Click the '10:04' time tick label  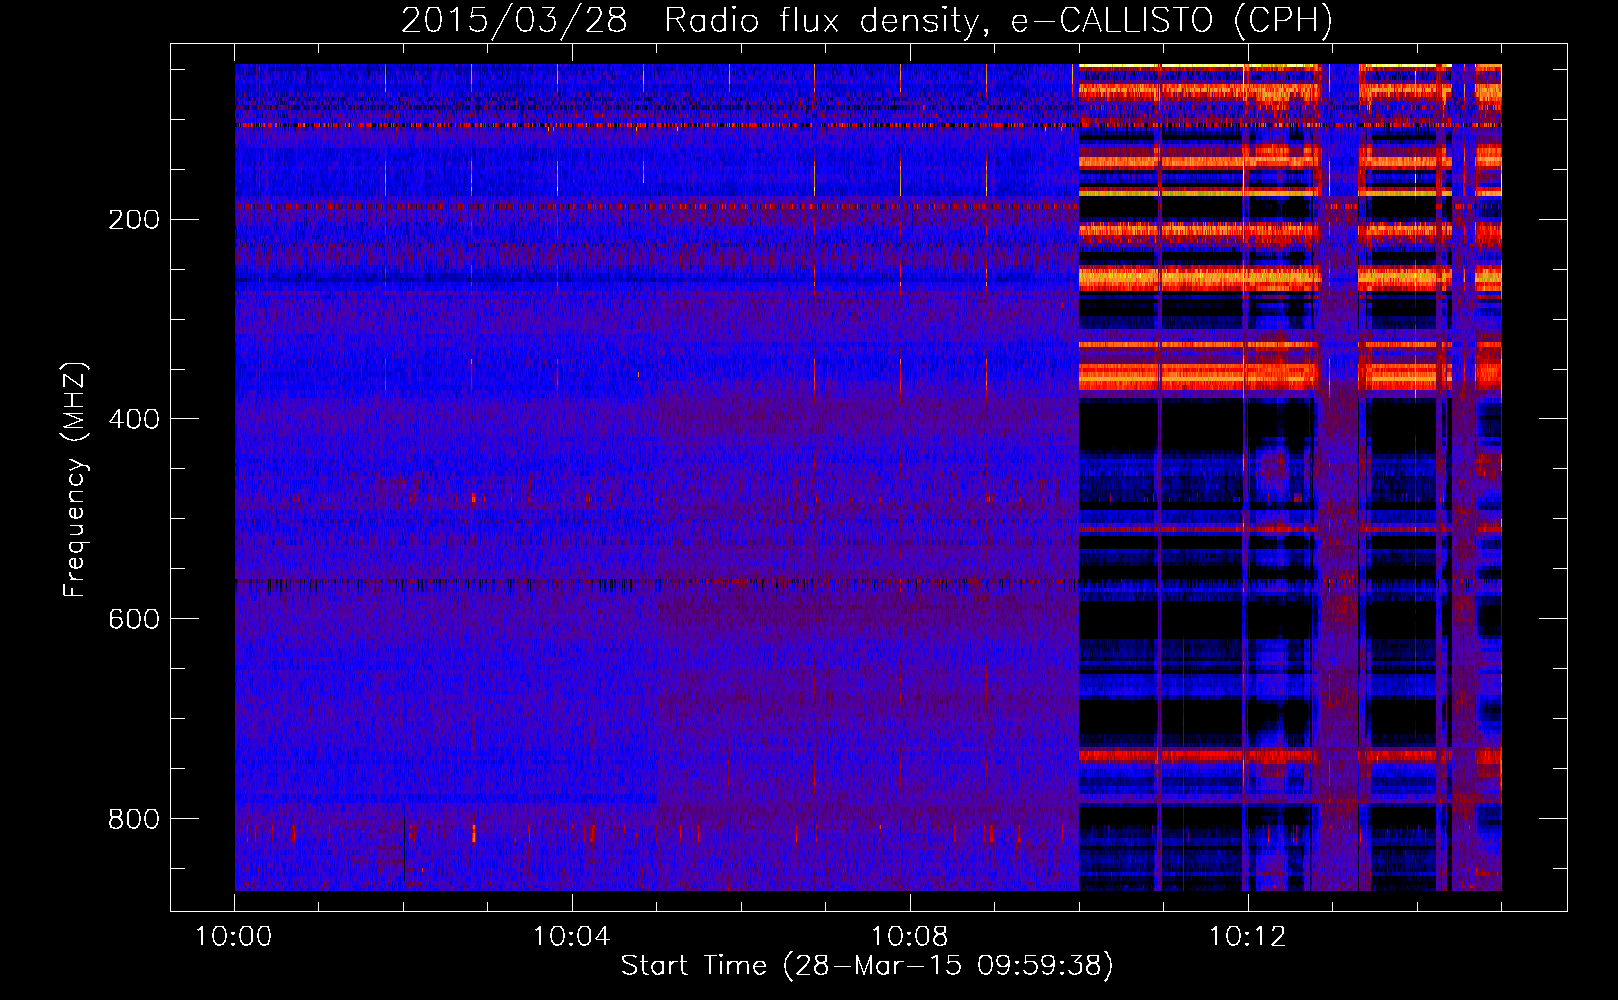(x=572, y=937)
